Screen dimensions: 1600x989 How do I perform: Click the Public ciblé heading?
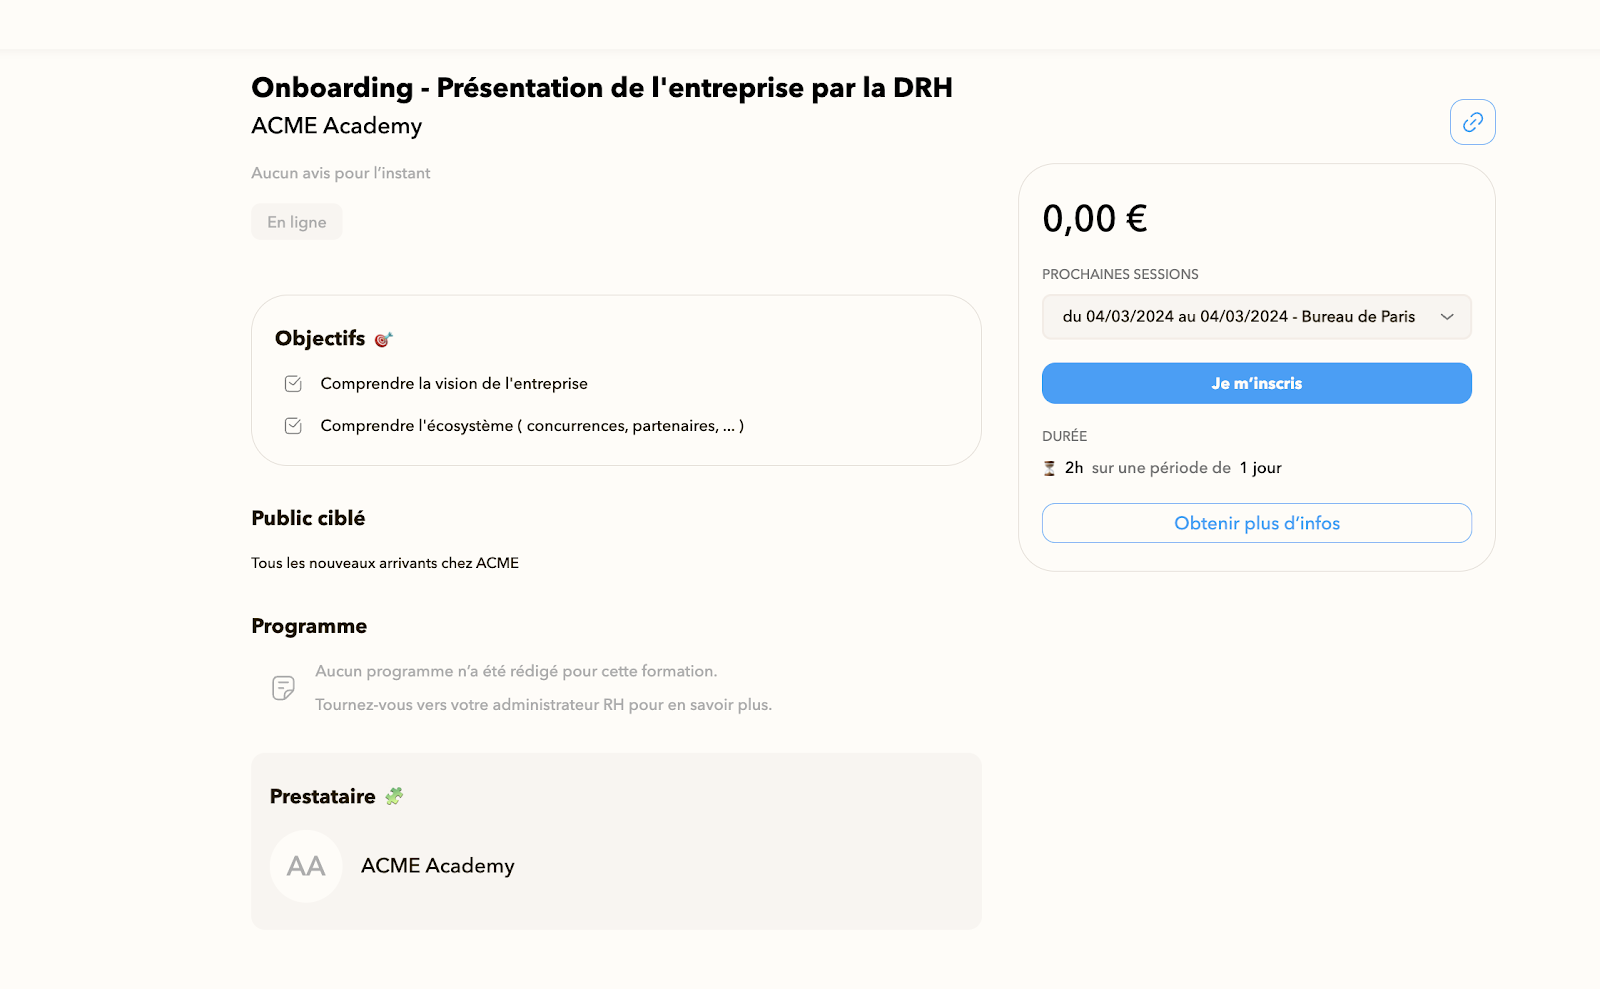308,518
